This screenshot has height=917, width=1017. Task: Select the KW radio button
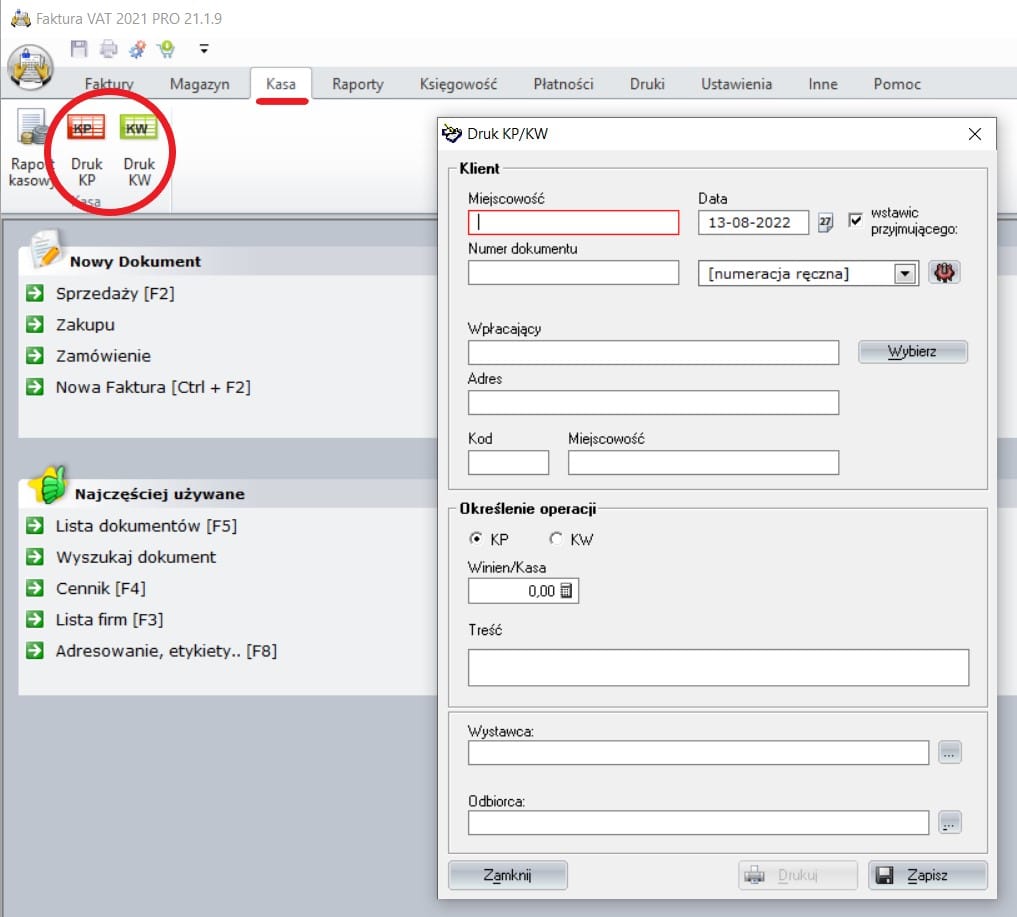[556, 539]
